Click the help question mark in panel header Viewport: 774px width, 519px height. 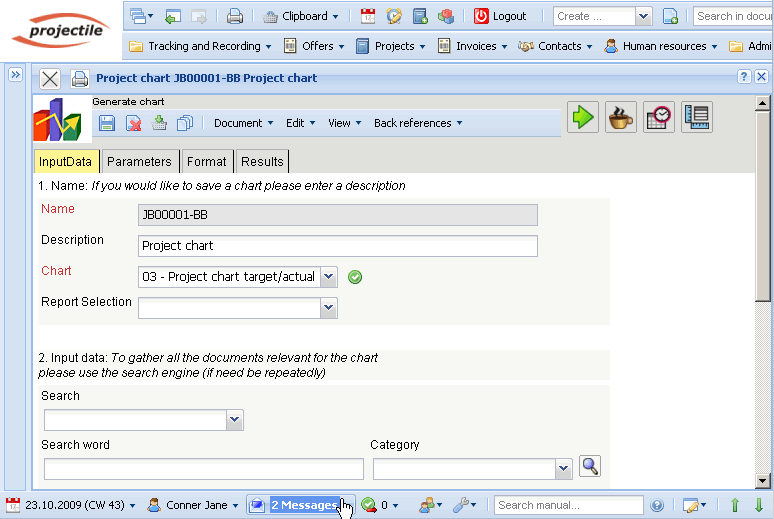point(744,77)
